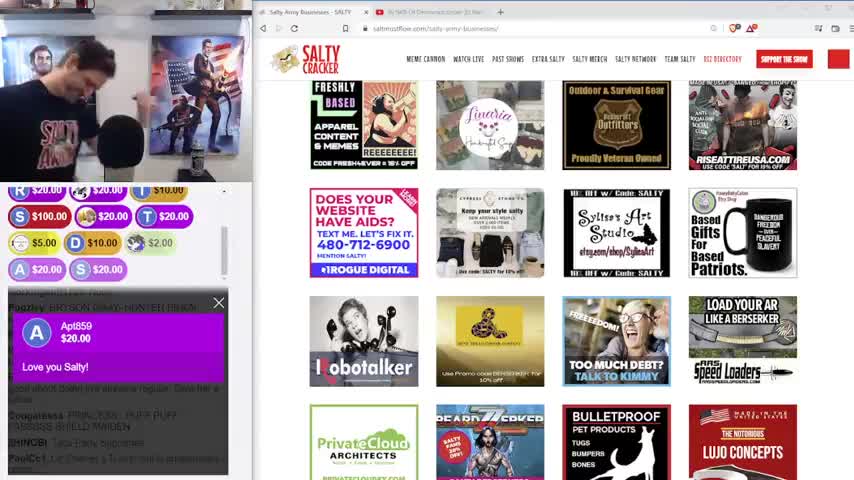Open the Robotalker ad
Image resolution: width=854 pixels, height=480 pixels.
(x=364, y=341)
